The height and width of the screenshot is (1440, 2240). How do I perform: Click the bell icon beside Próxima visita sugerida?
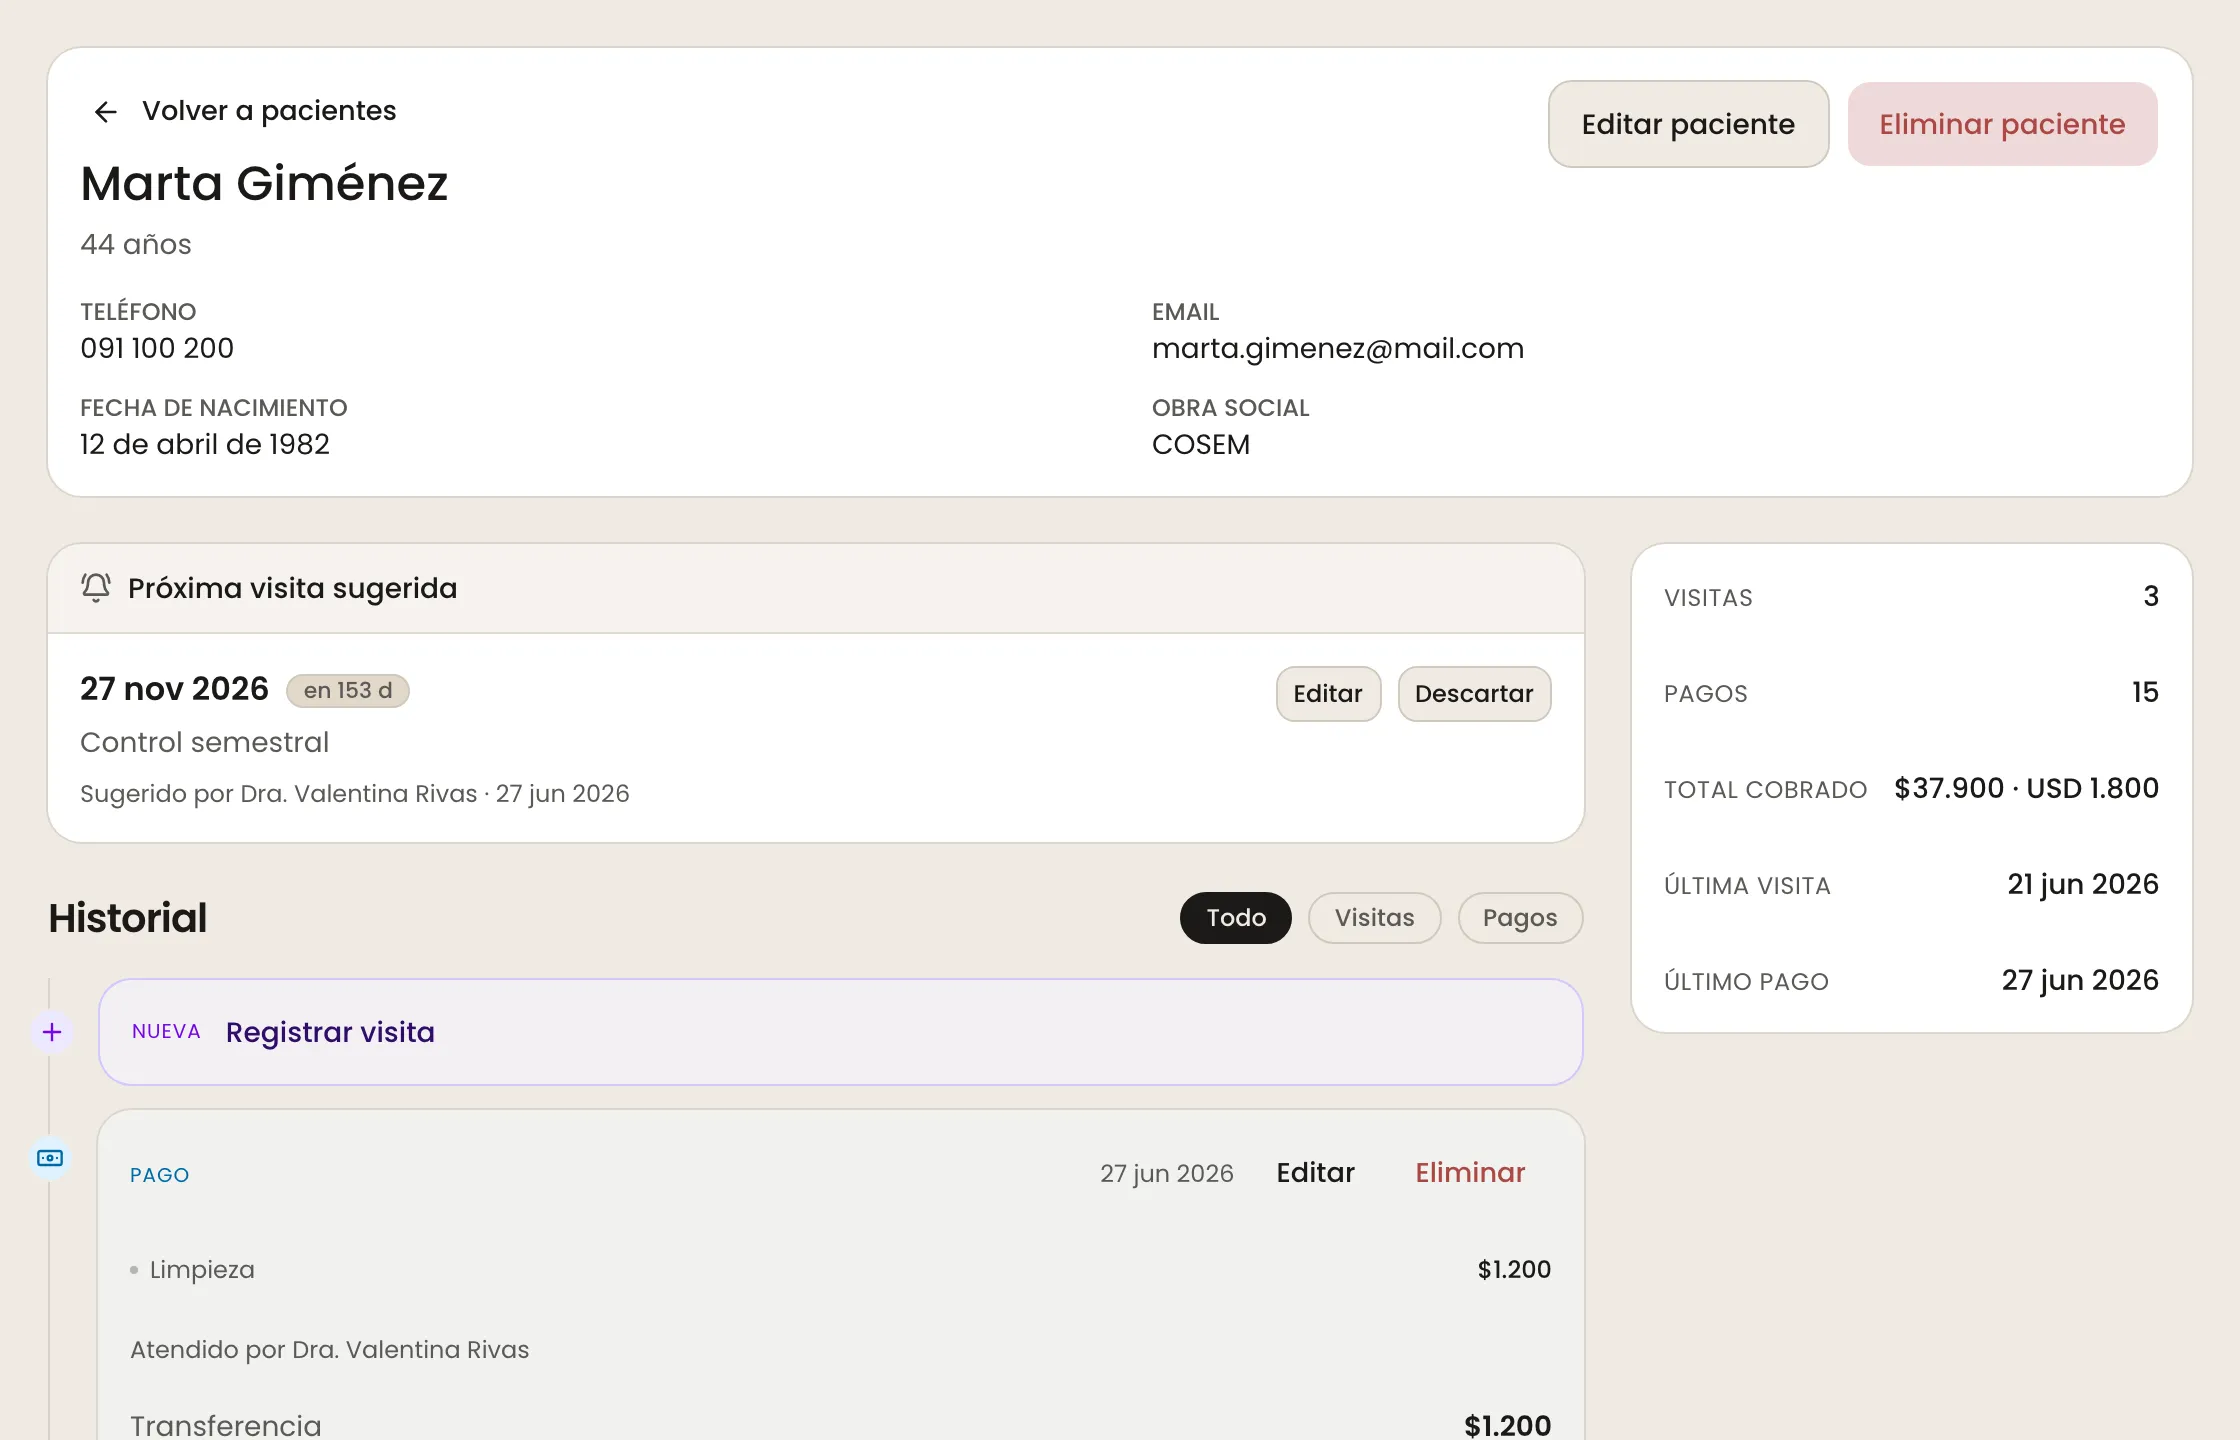(96, 588)
